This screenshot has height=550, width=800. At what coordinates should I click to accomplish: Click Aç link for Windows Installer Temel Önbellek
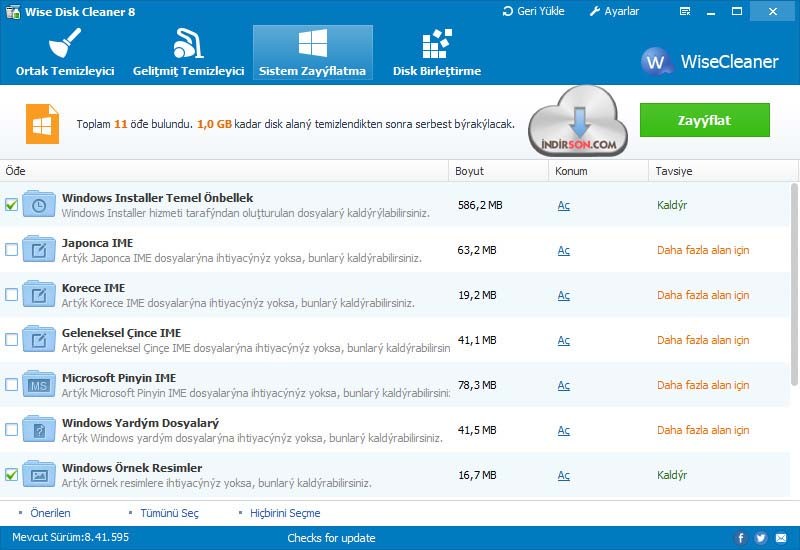point(563,206)
